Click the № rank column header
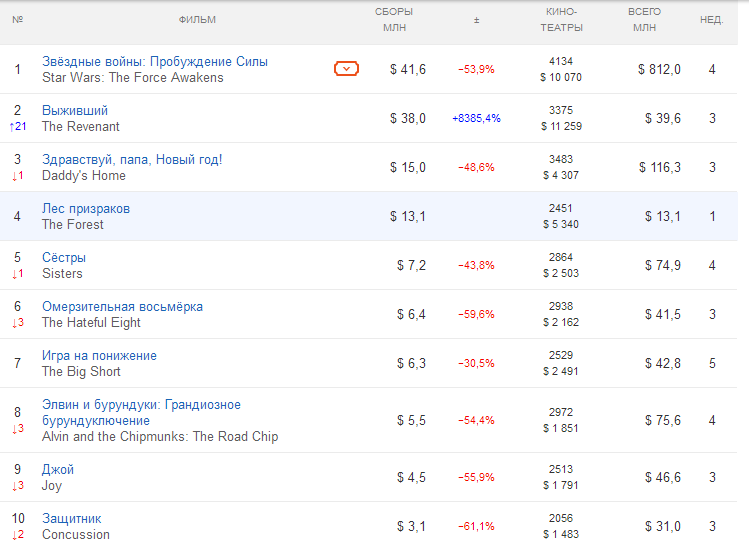This screenshot has height=547, width=749. click(18, 20)
